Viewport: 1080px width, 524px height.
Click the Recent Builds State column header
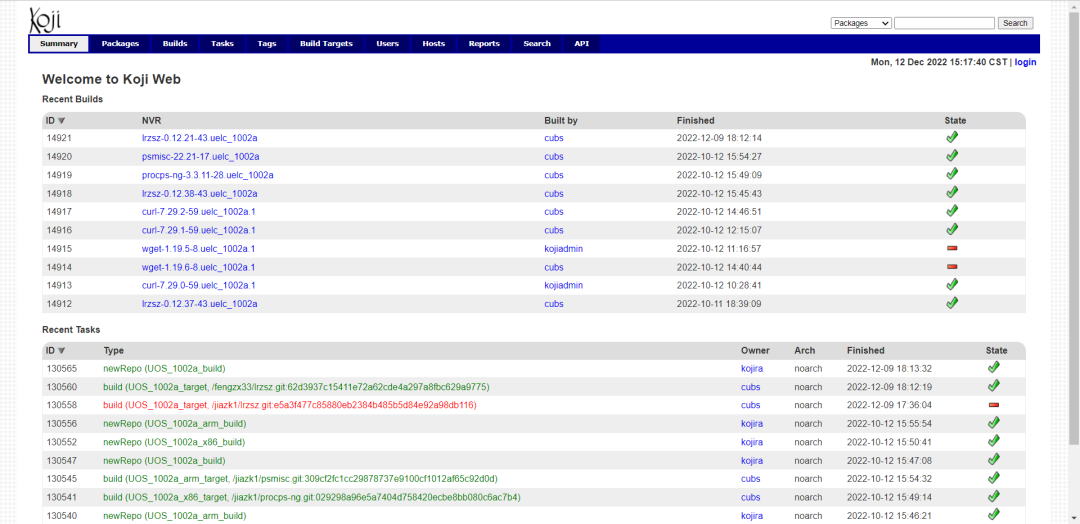pos(955,120)
